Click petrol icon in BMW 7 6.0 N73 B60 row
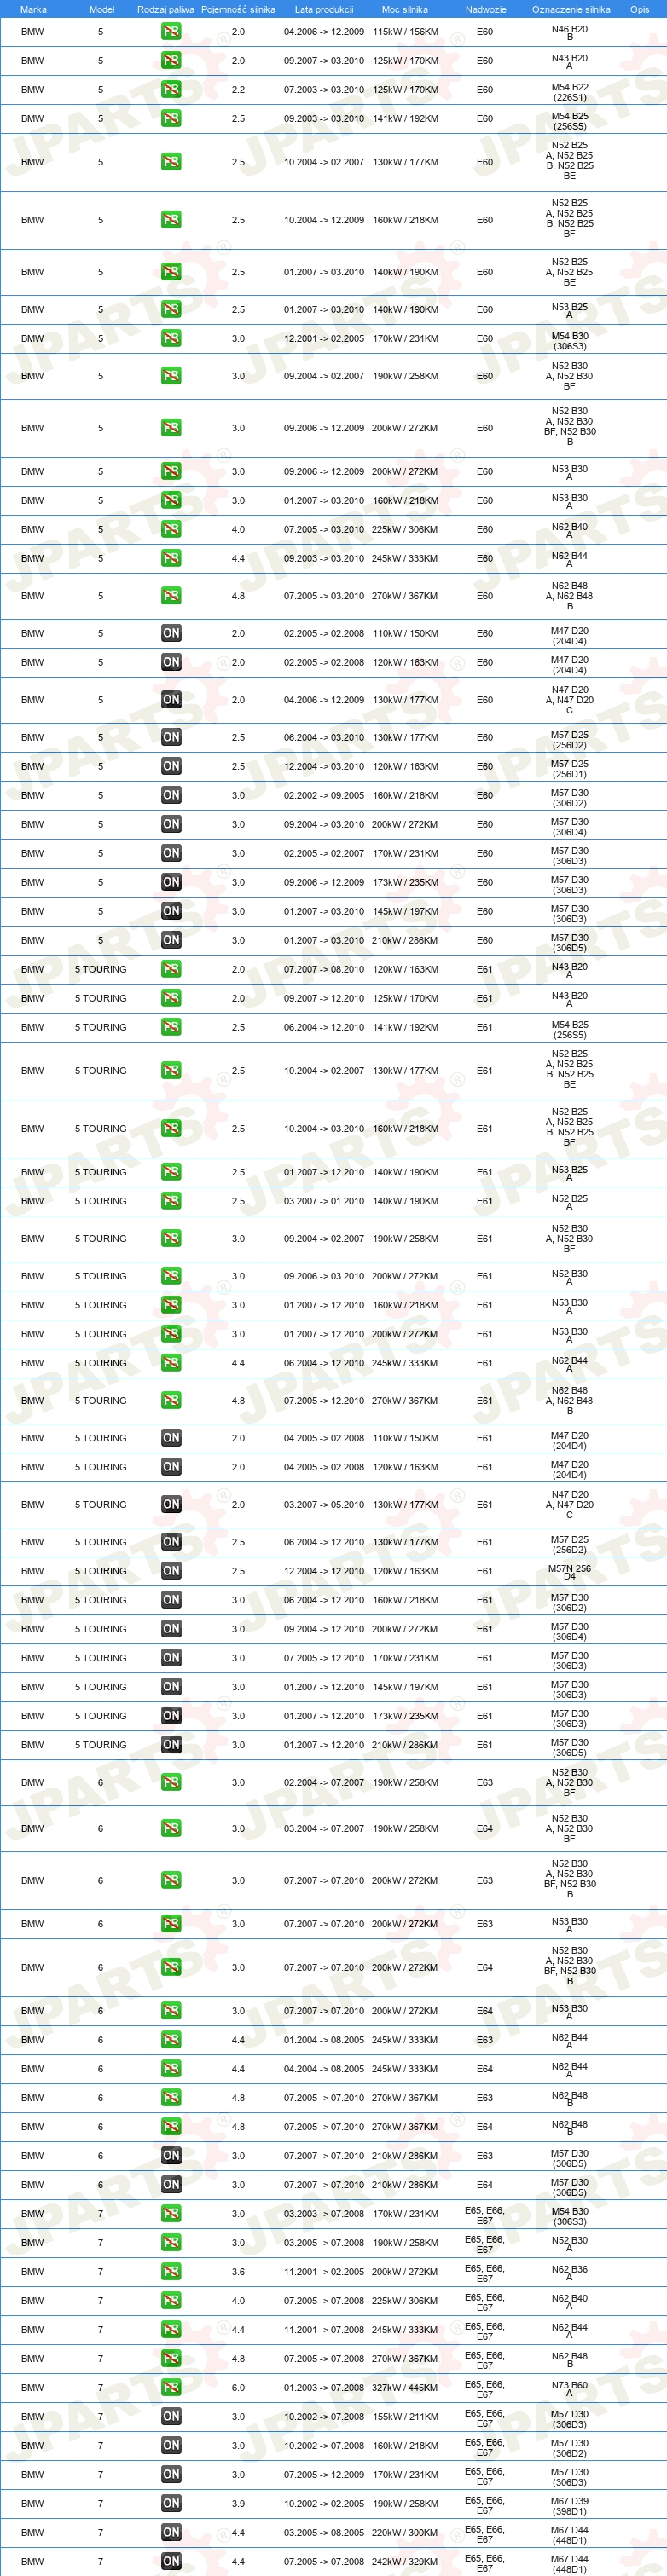The image size is (667, 2576). [x=171, y=2388]
